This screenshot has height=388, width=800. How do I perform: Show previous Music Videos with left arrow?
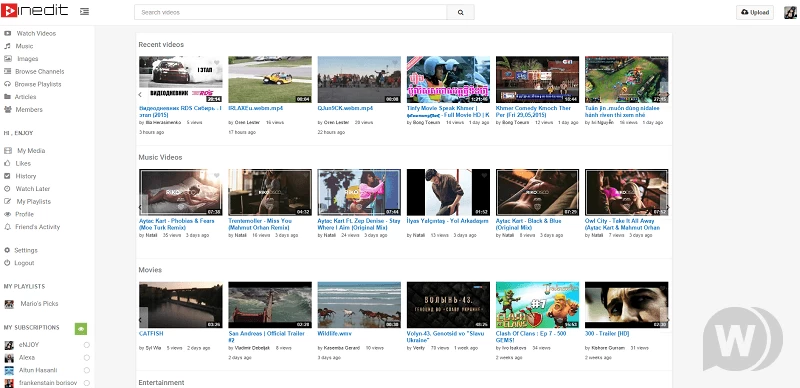(x=141, y=207)
